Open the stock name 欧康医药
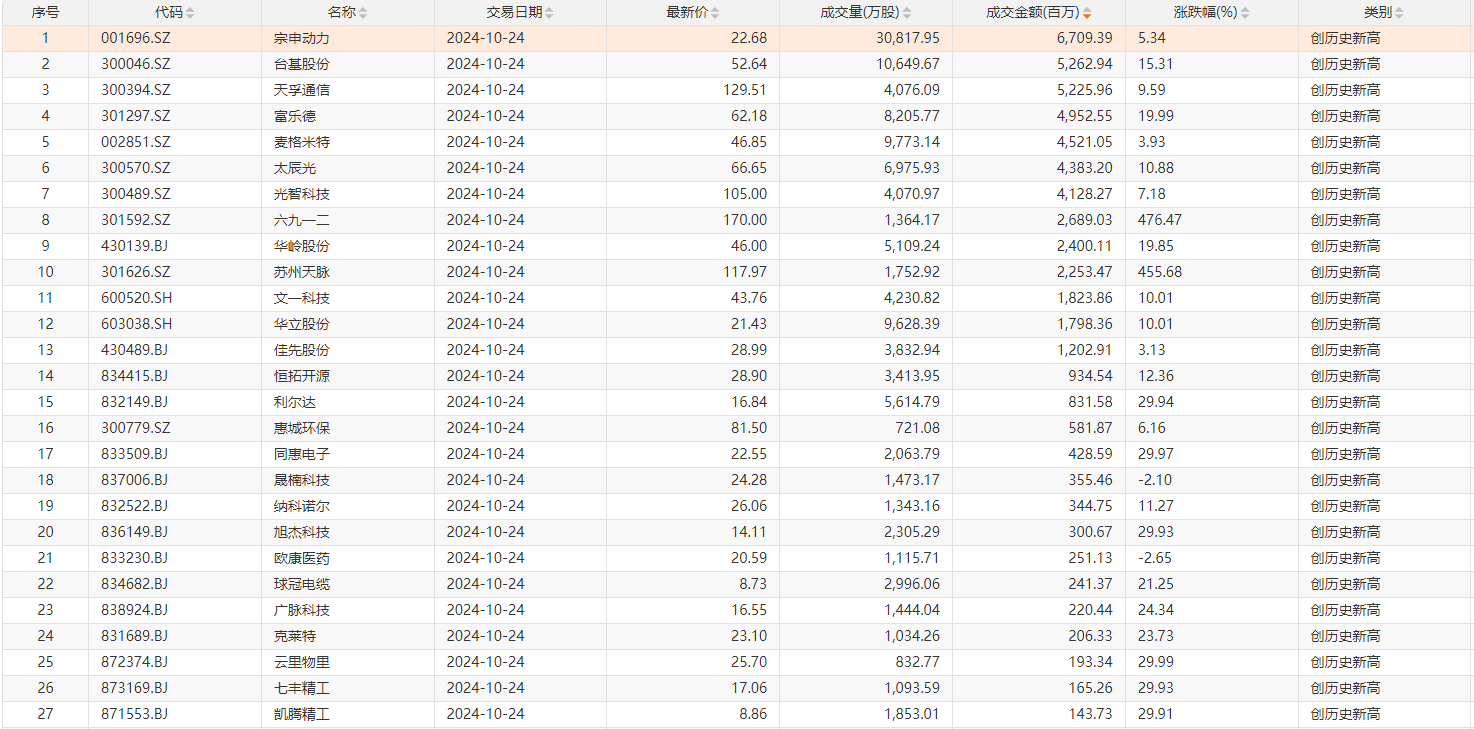Viewport: 1474px width, 729px height. pos(302,558)
